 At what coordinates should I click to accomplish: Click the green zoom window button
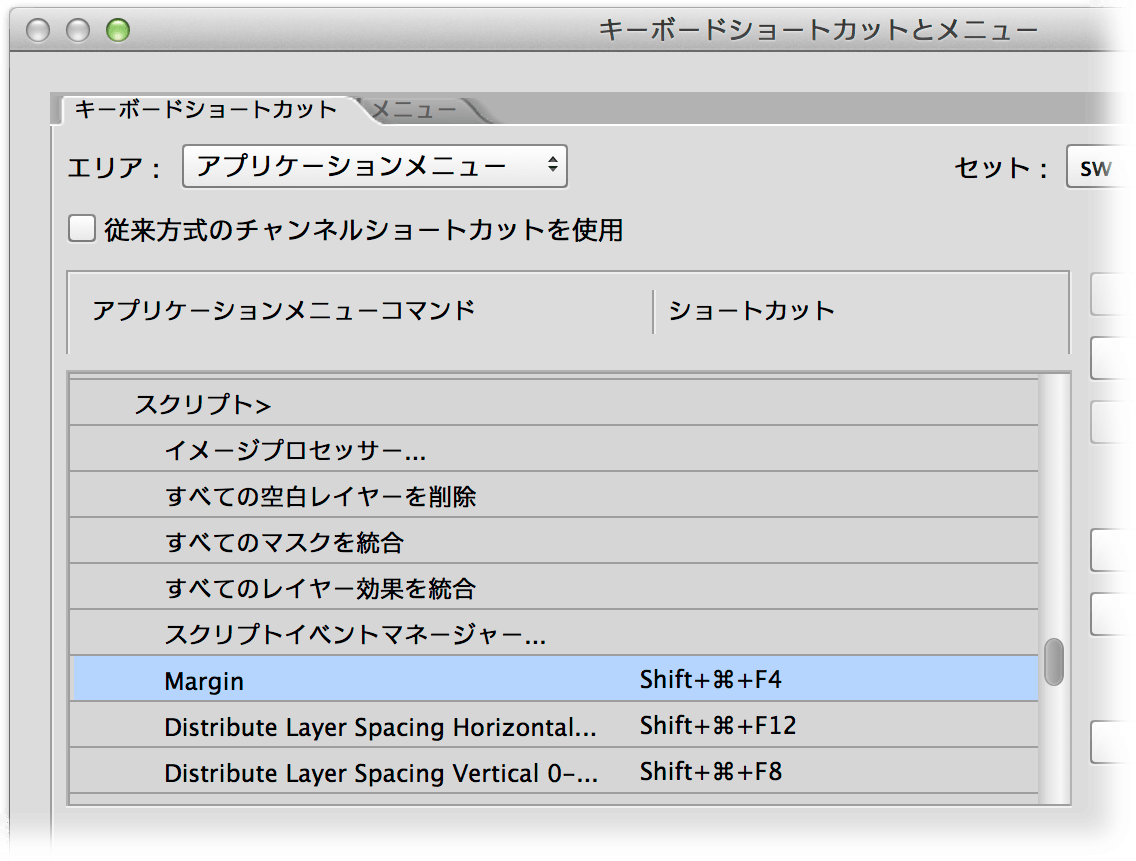tap(117, 30)
